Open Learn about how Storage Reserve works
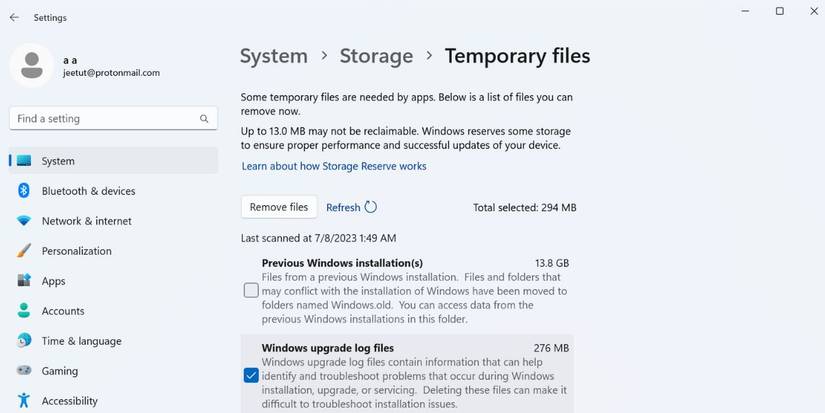Screen dimensions: 825x413 click(x=334, y=166)
